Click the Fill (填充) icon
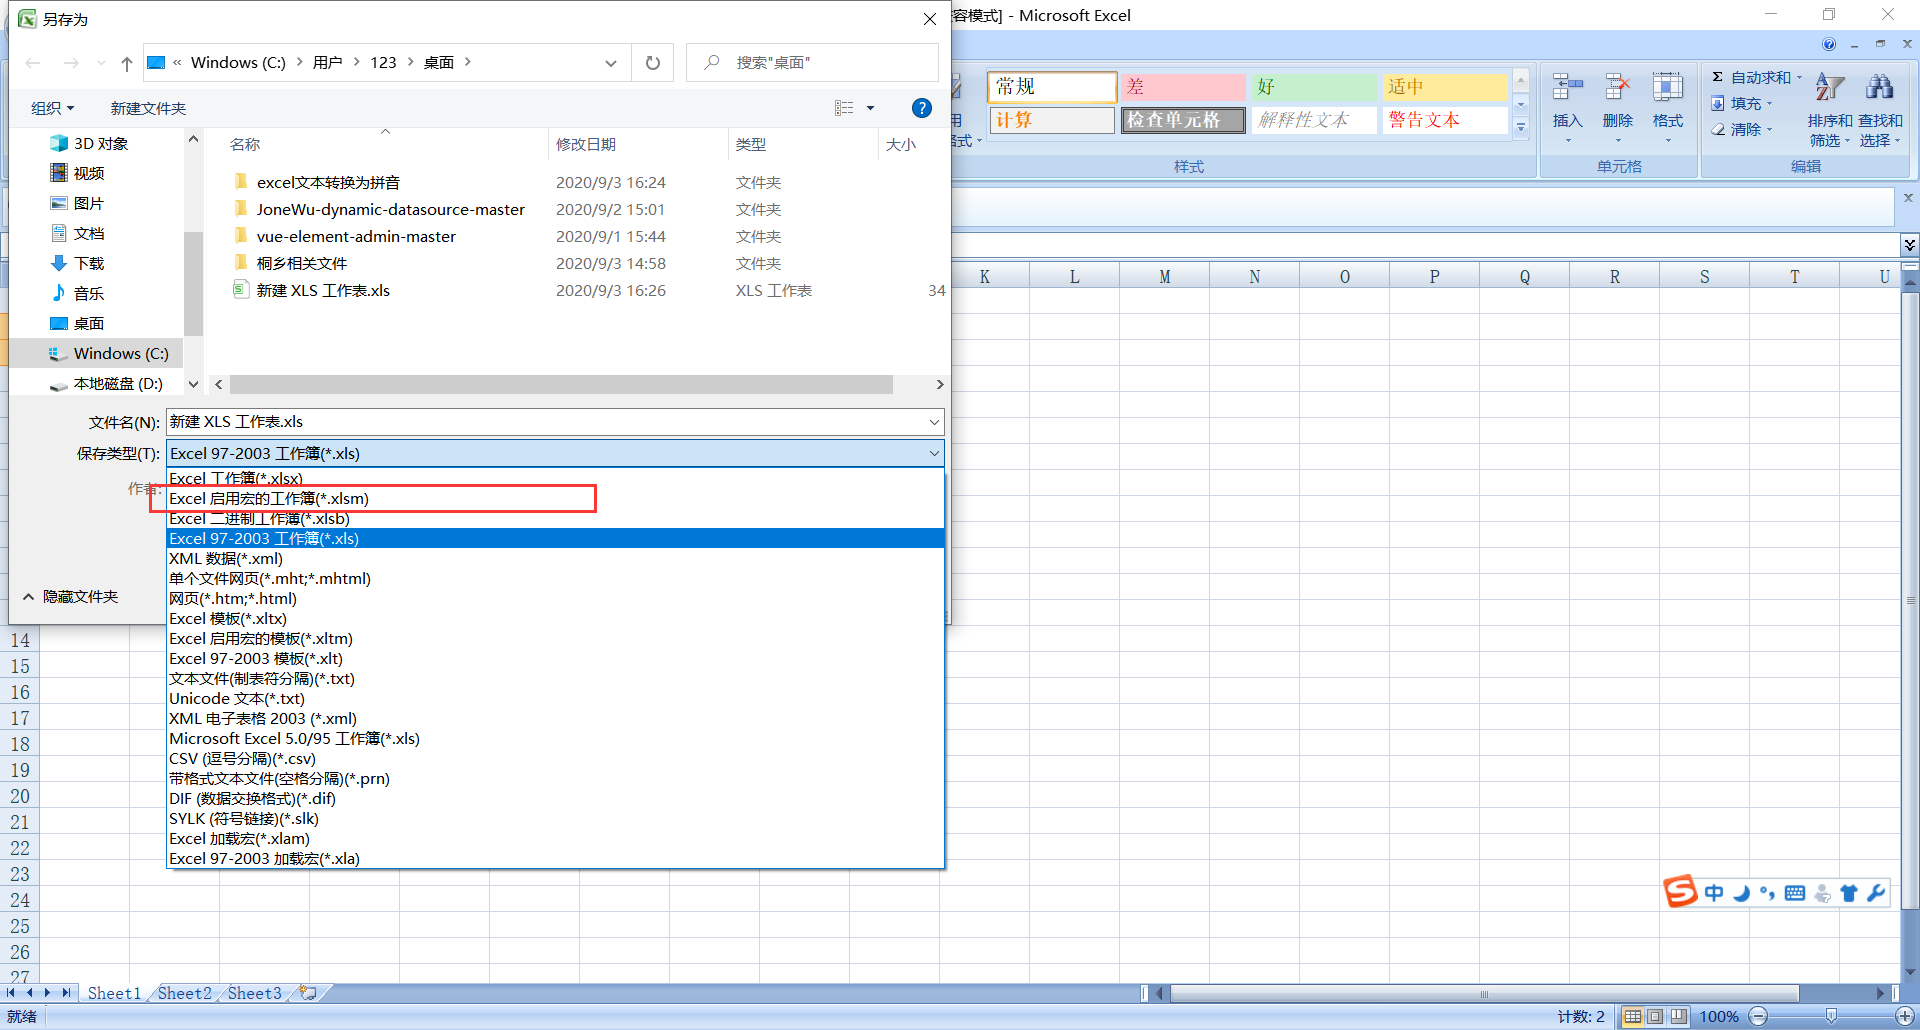1920x1030 pixels. pos(1717,103)
